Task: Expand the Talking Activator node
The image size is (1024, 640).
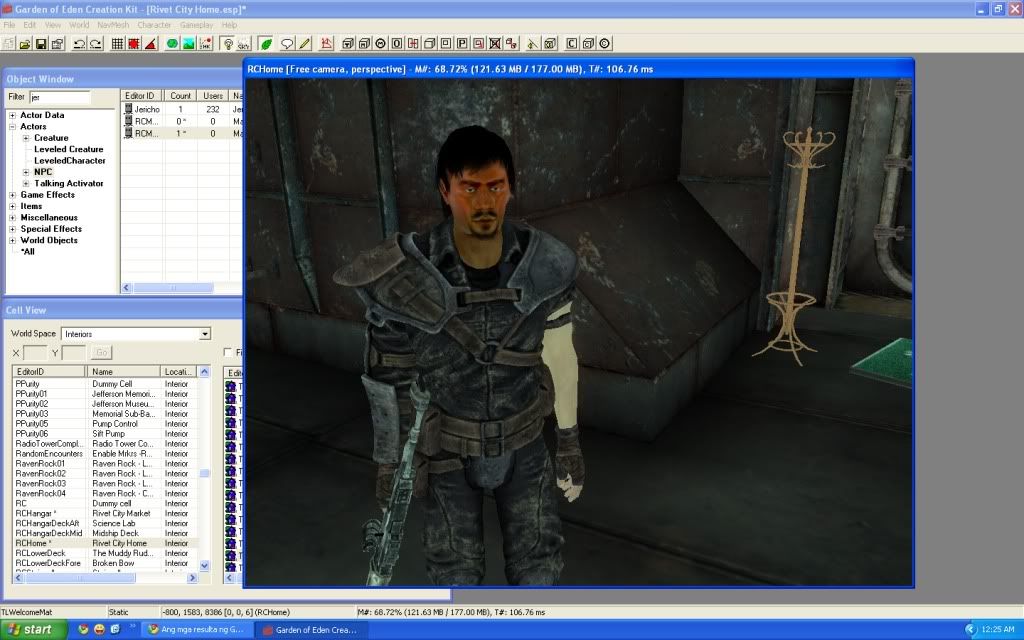Action: 26,184
